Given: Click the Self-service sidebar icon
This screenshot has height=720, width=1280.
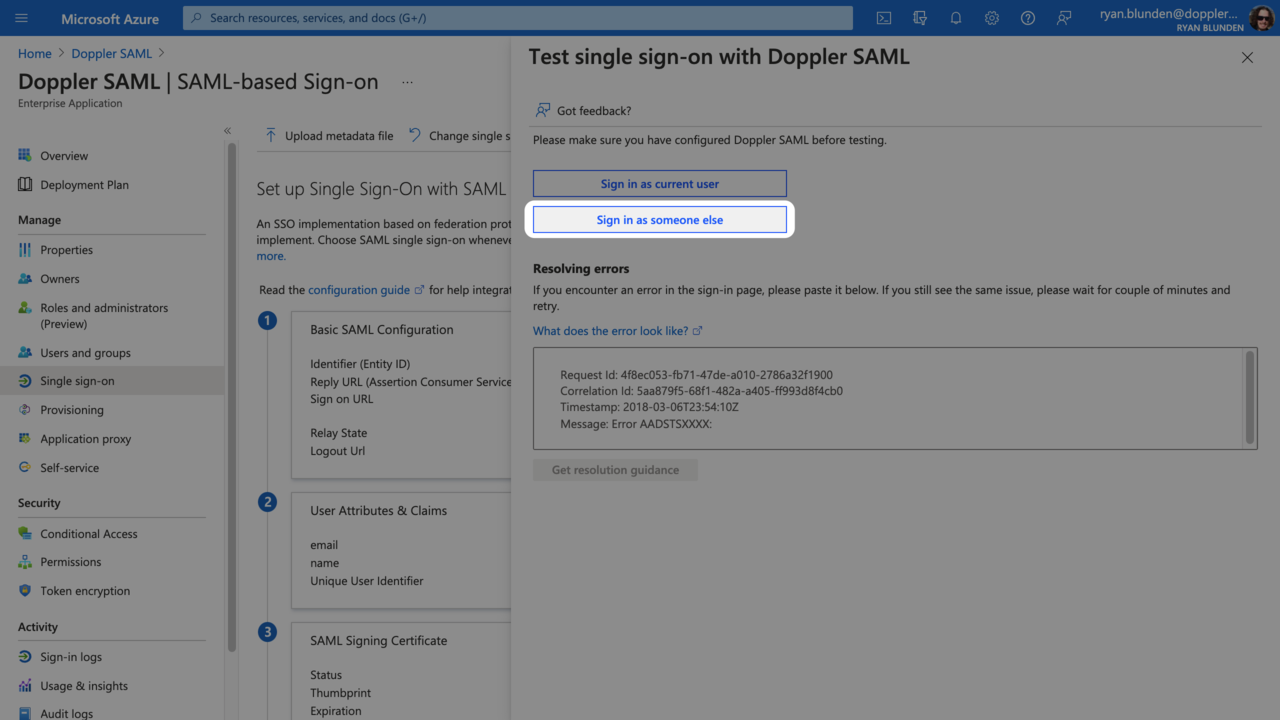Looking at the screenshot, I should pyautogui.click(x=25, y=468).
